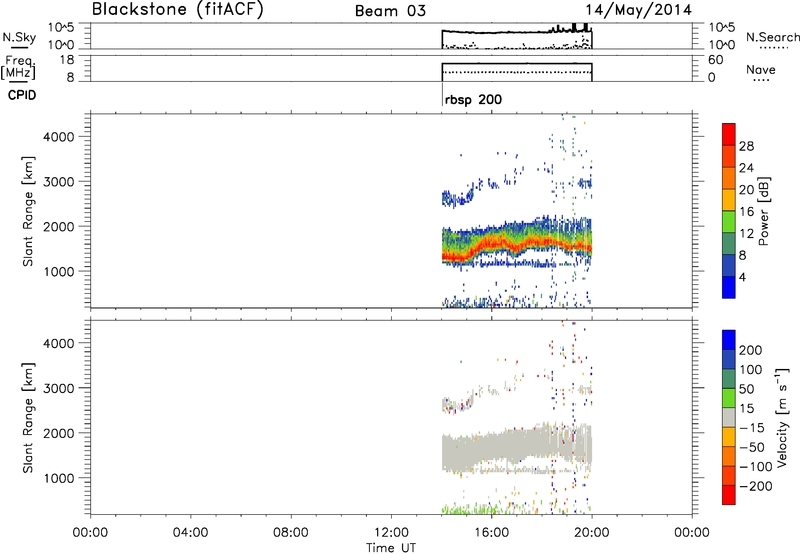
Task: Click the '20:00' time axis tick label
Action: (591, 533)
